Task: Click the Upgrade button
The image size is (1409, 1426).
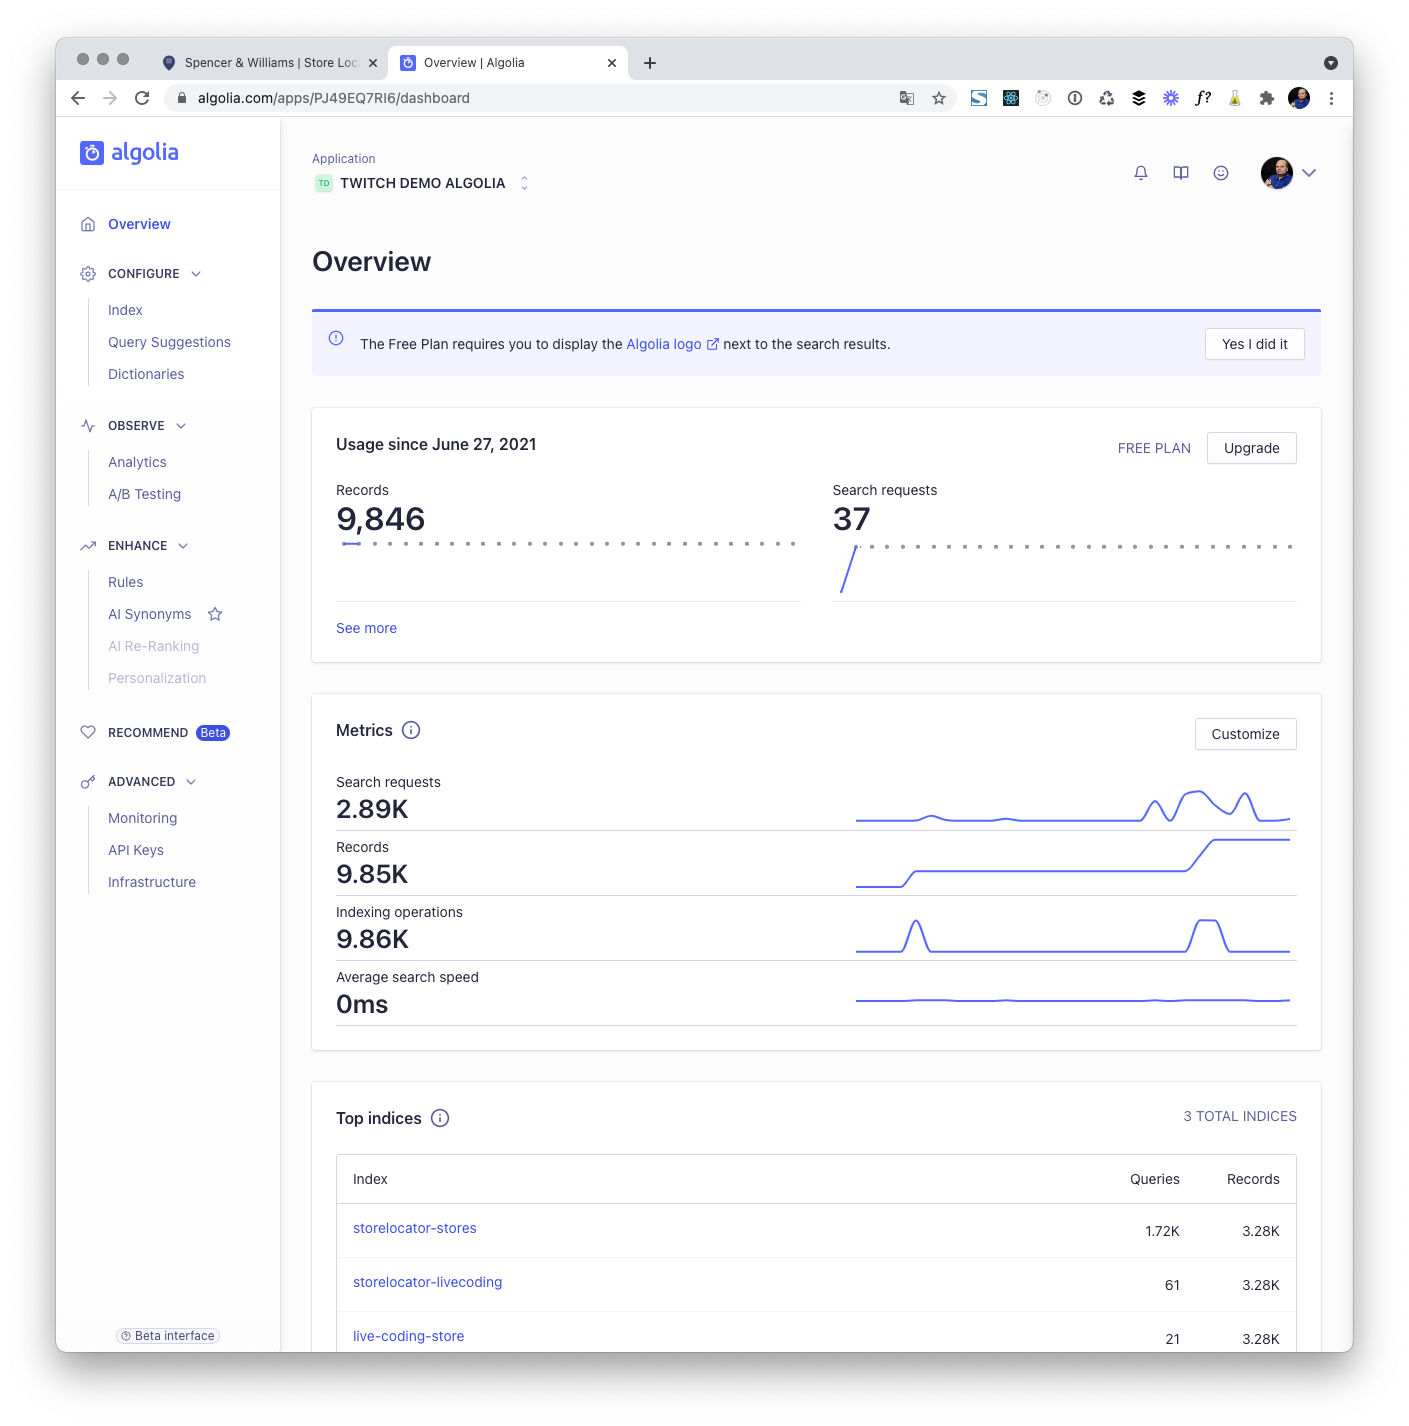Action: (x=1252, y=448)
